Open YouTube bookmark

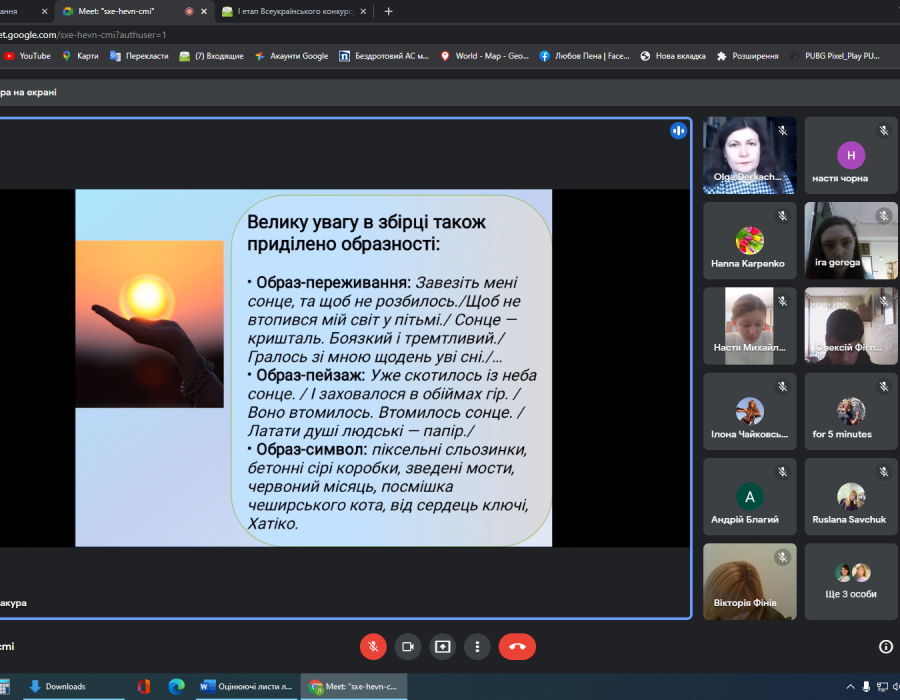coord(27,56)
